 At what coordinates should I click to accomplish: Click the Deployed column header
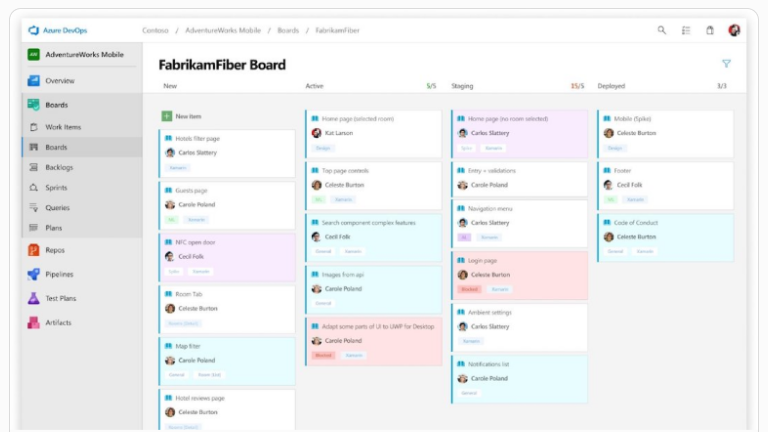click(x=611, y=86)
